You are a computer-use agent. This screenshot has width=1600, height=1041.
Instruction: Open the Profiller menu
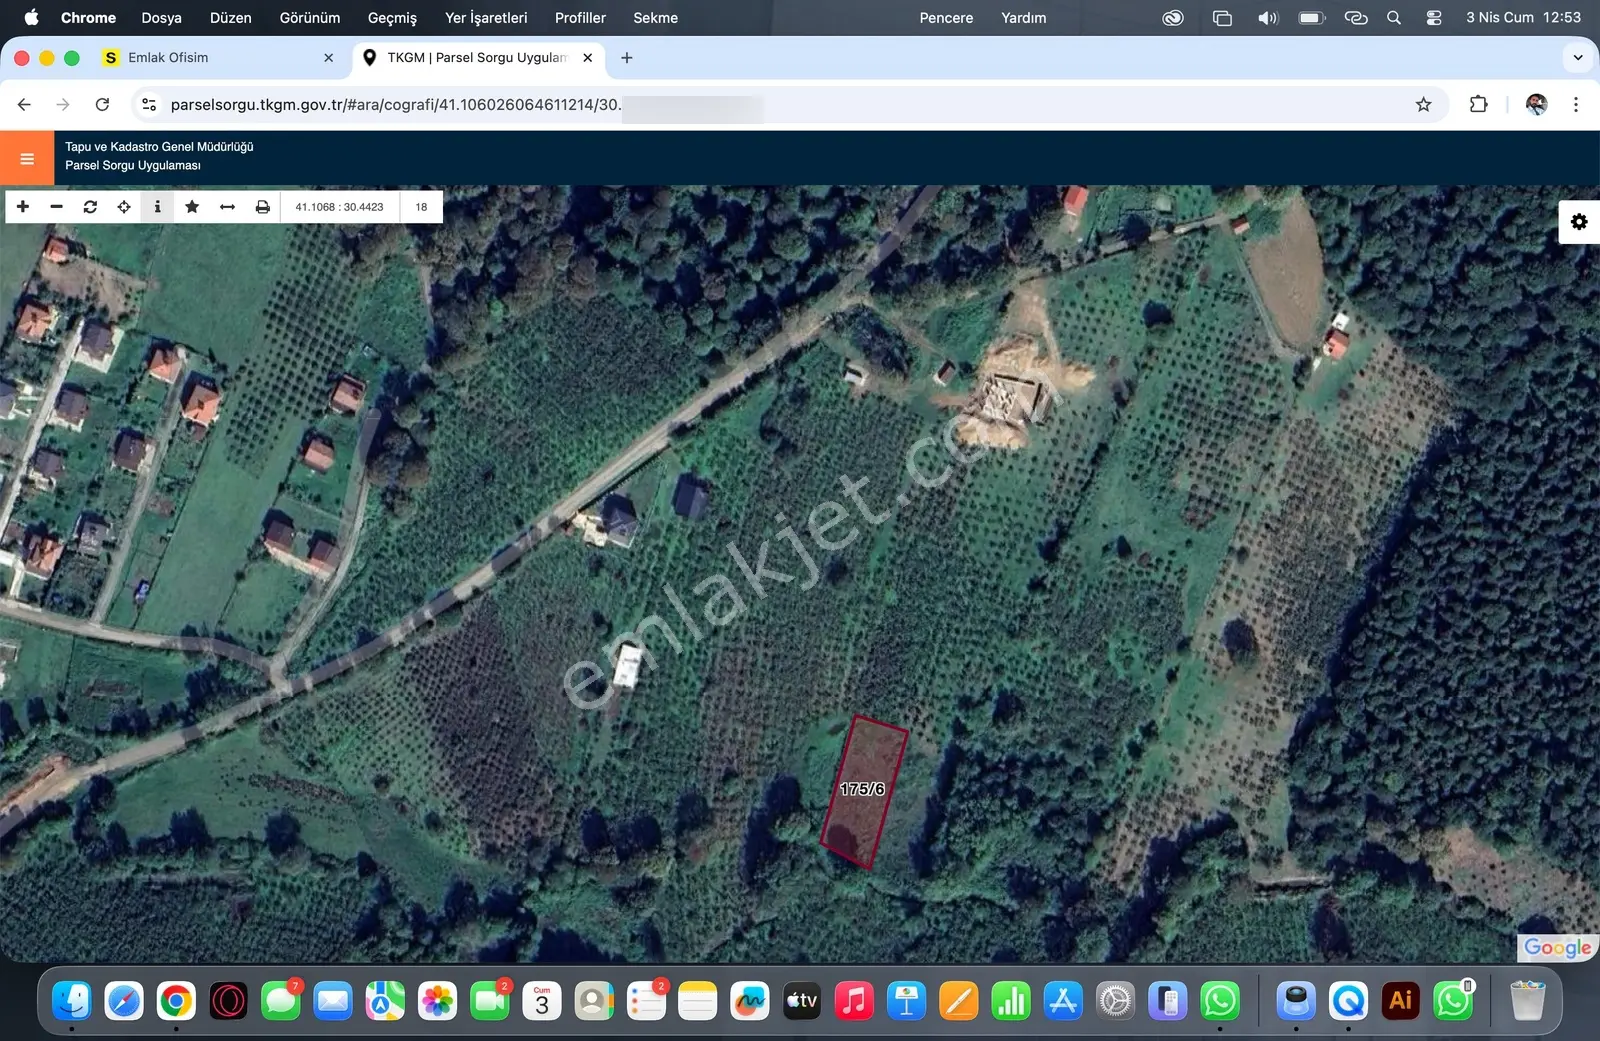click(580, 17)
